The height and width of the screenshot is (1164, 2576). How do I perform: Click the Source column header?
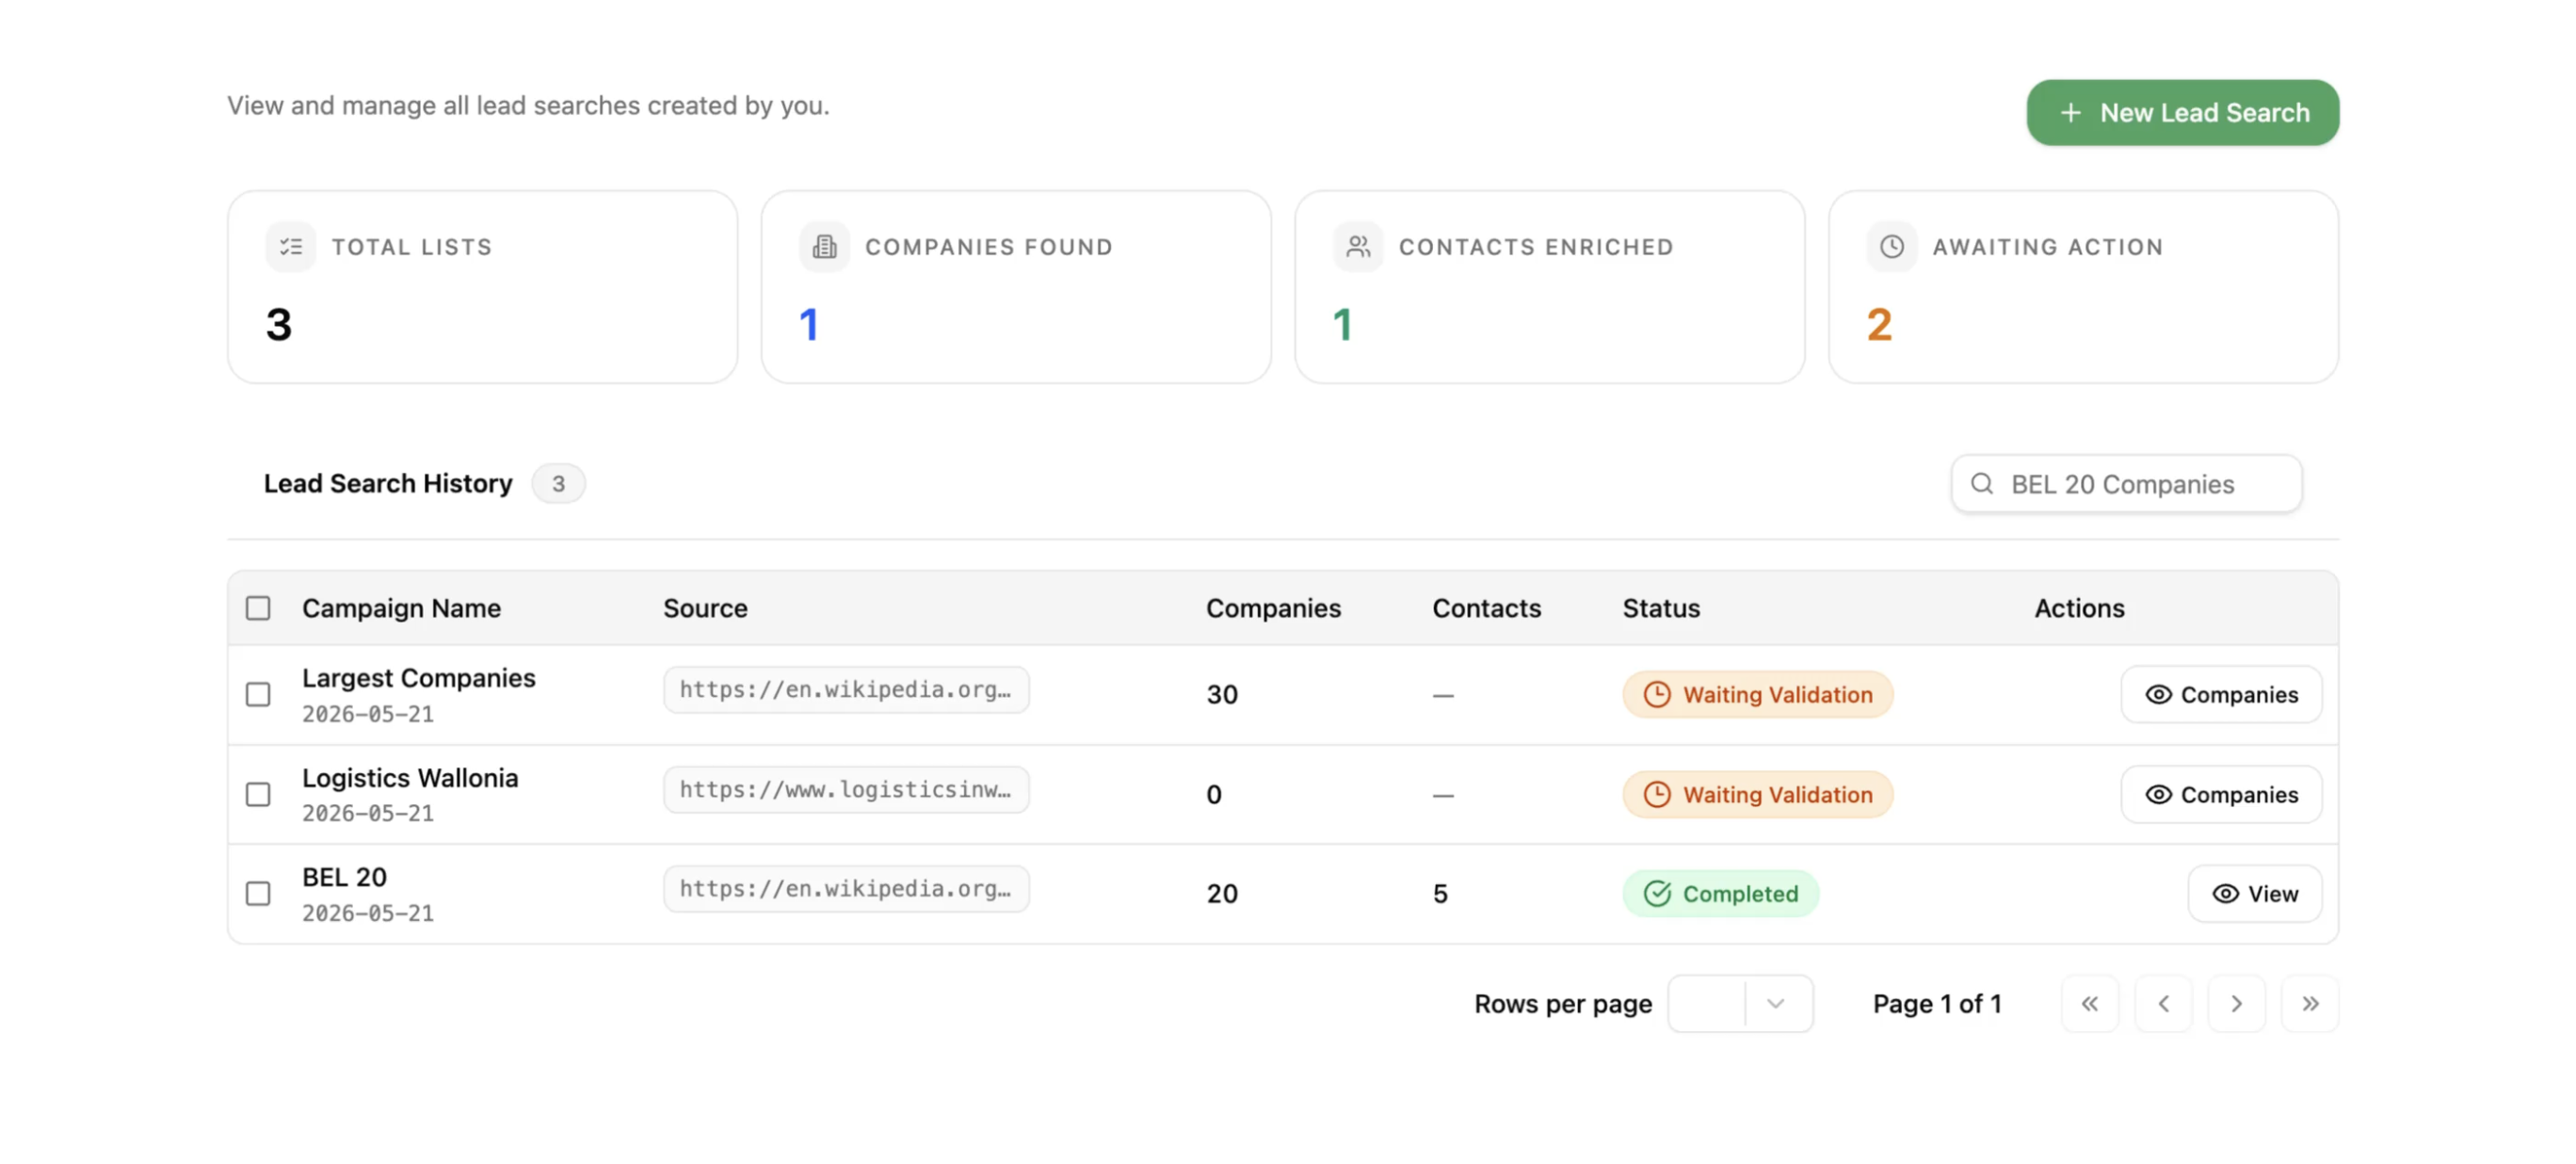pyautogui.click(x=705, y=608)
